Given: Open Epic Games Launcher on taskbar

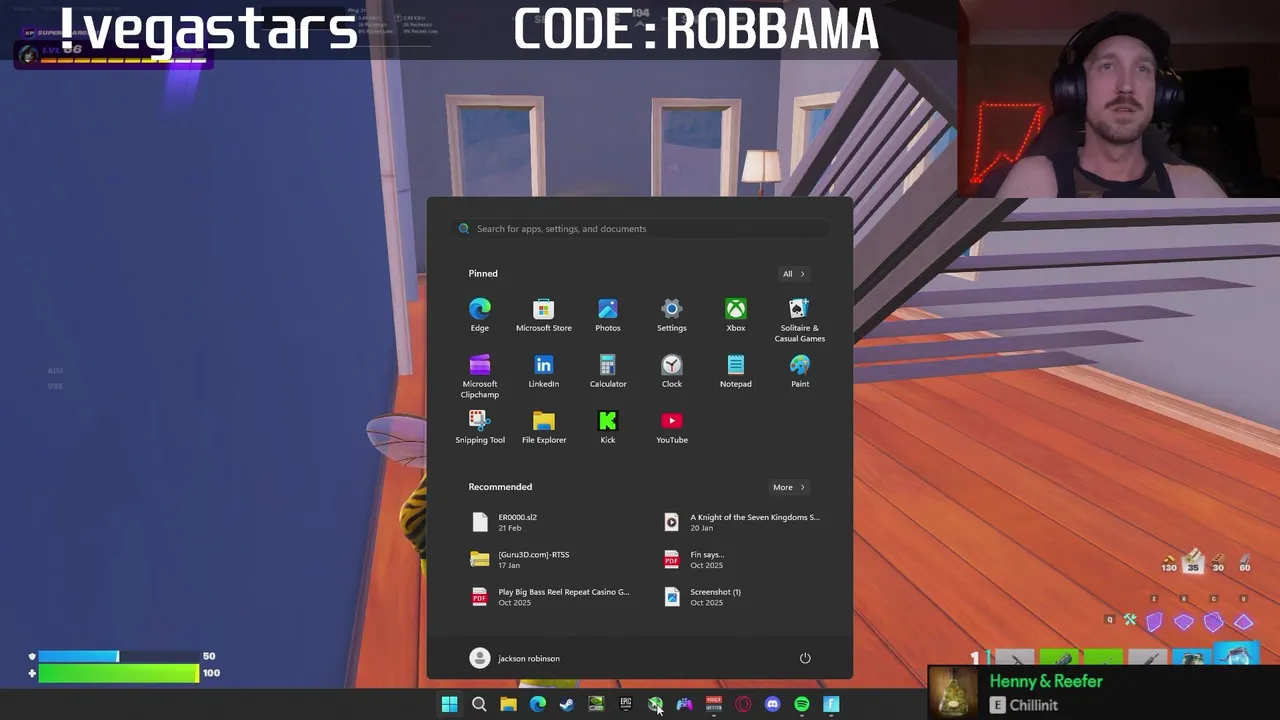Looking at the screenshot, I should click(x=626, y=704).
